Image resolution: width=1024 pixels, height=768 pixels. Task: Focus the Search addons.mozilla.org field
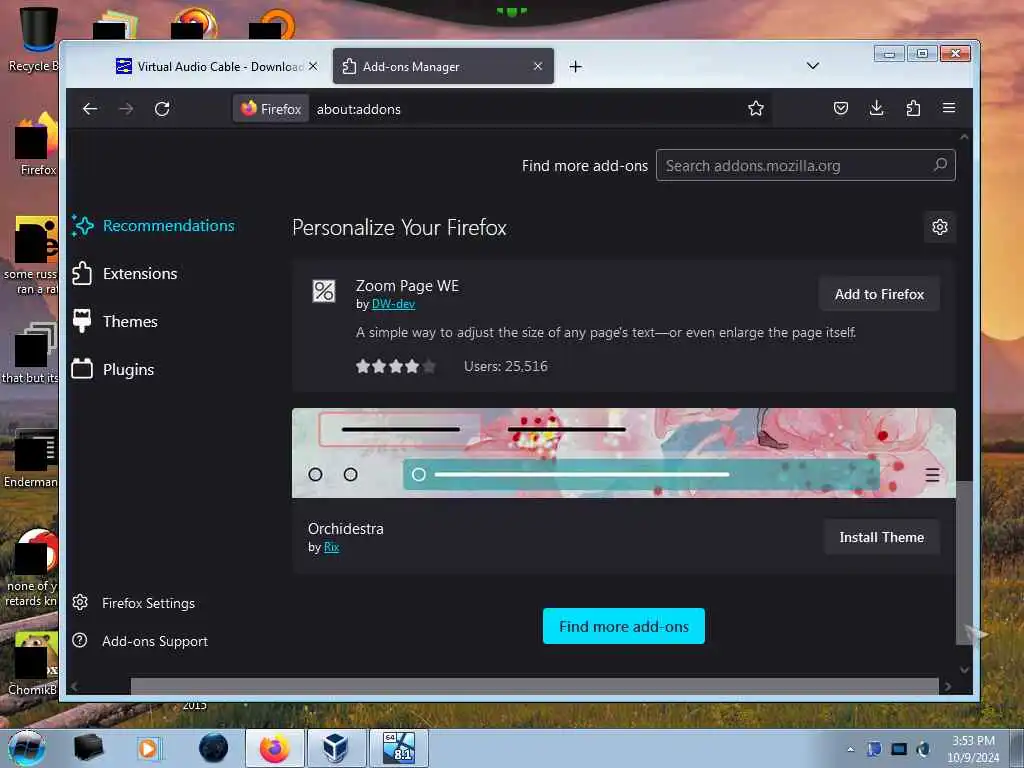805,165
